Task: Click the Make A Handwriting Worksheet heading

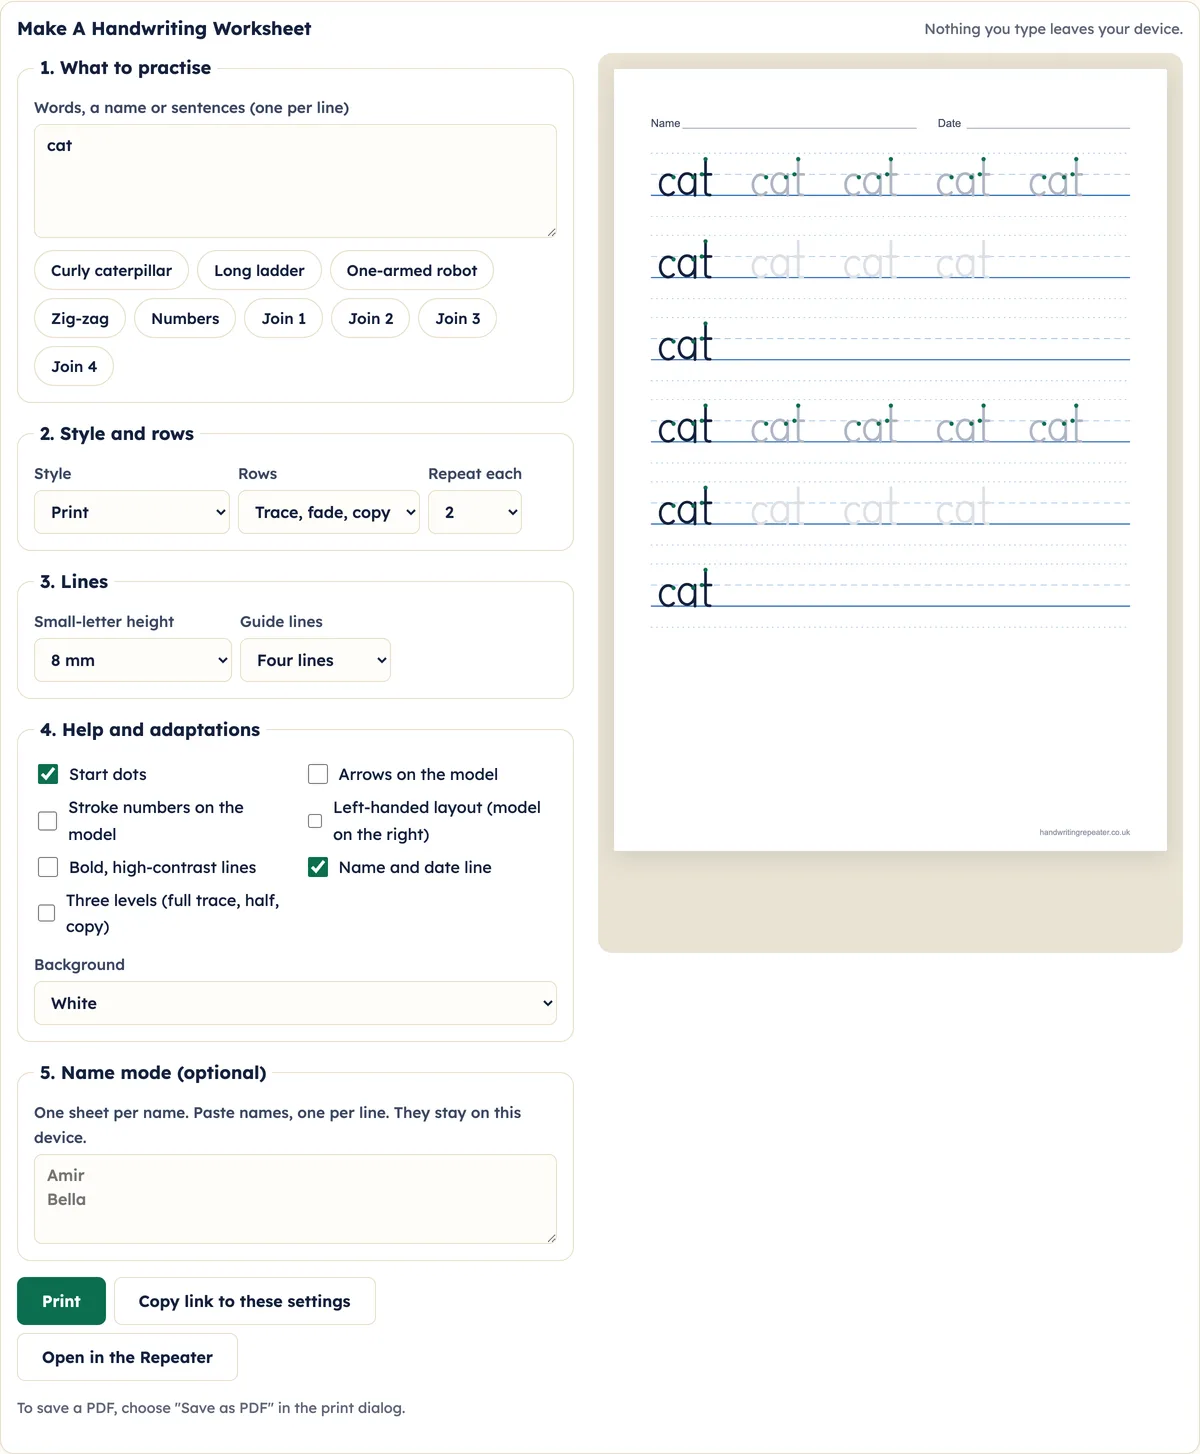Action: pyautogui.click(x=164, y=28)
